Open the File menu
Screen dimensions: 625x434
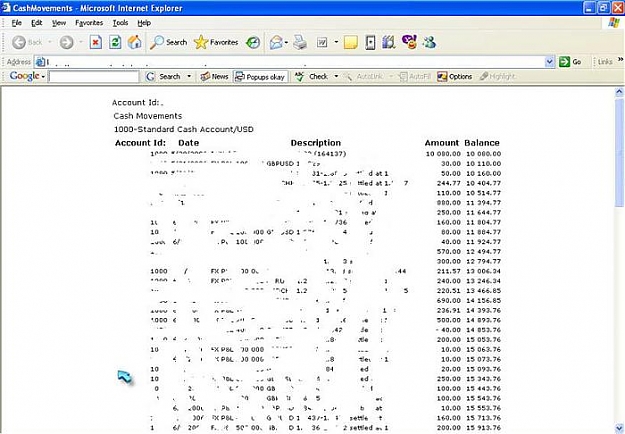pyautogui.click(x=16, y=23)
